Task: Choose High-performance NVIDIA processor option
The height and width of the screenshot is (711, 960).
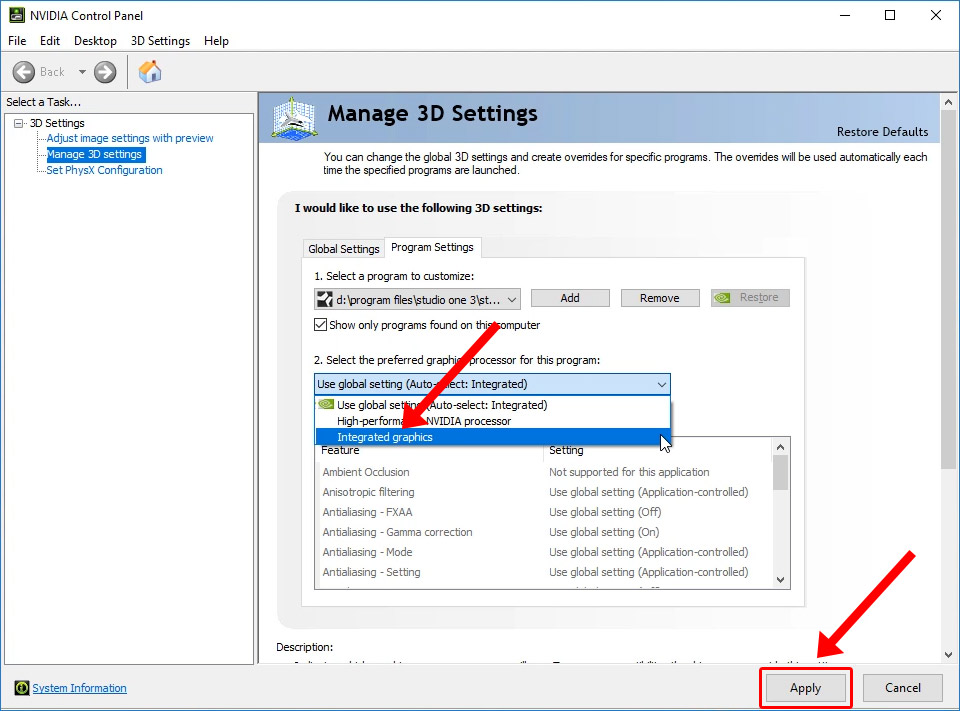Action: 423,421
